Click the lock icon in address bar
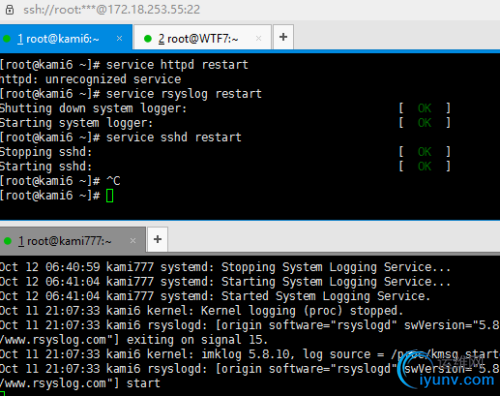Image resolution: width=500 pixels, height=396 pixels. click(x=10, y=10)
